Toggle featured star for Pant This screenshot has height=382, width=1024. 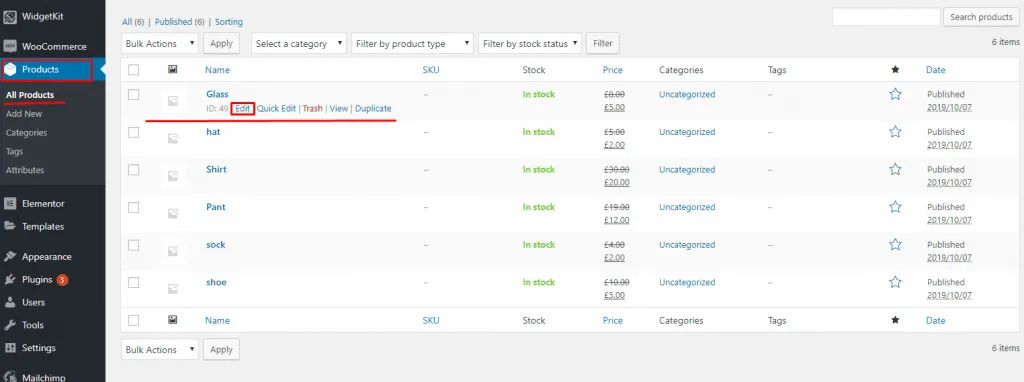(895, 207)
